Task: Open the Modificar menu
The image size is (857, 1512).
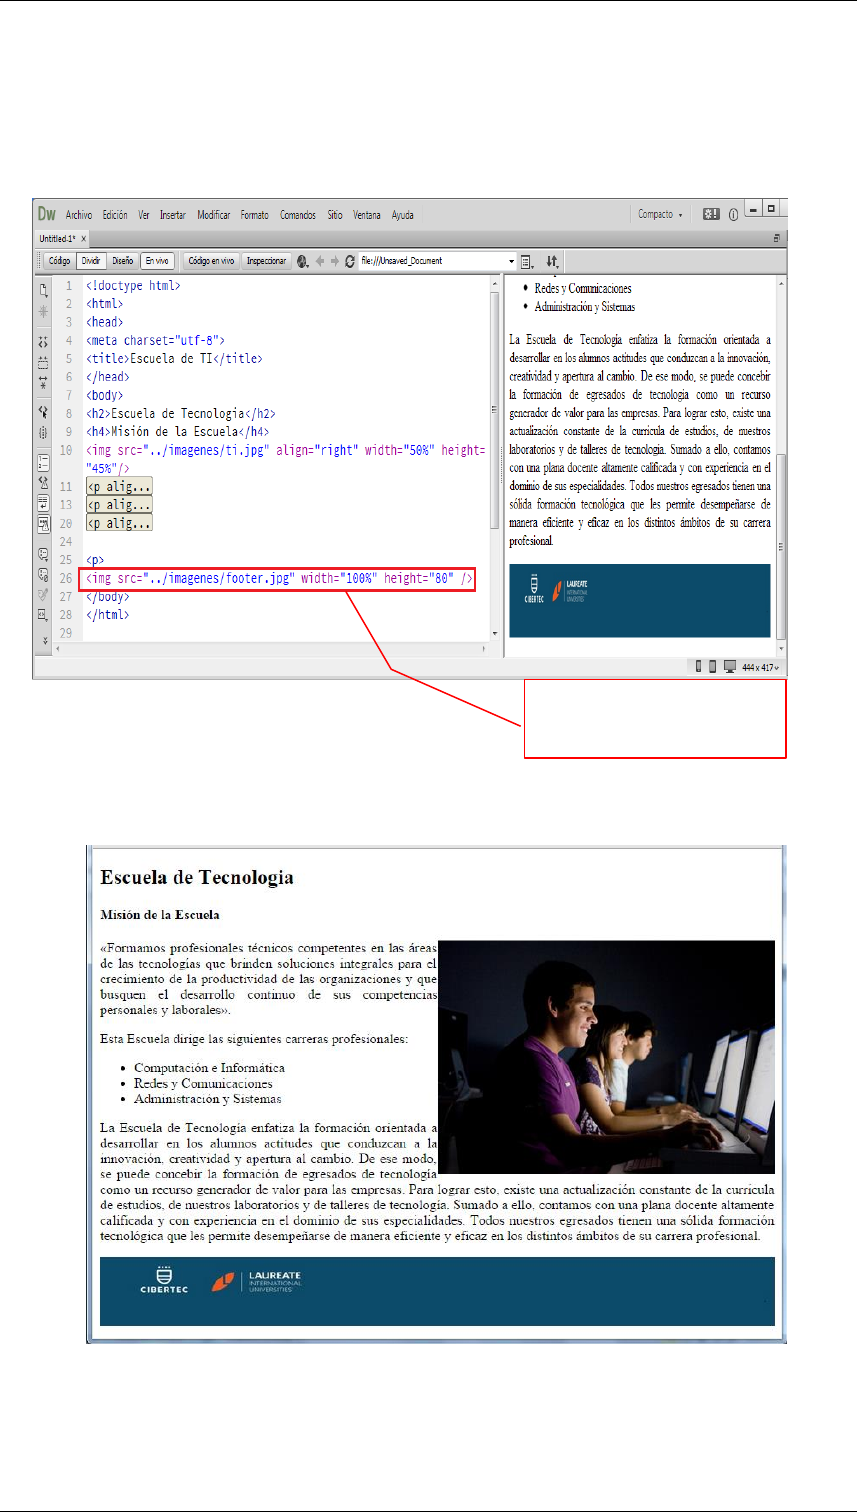Action: click(214, 215)
